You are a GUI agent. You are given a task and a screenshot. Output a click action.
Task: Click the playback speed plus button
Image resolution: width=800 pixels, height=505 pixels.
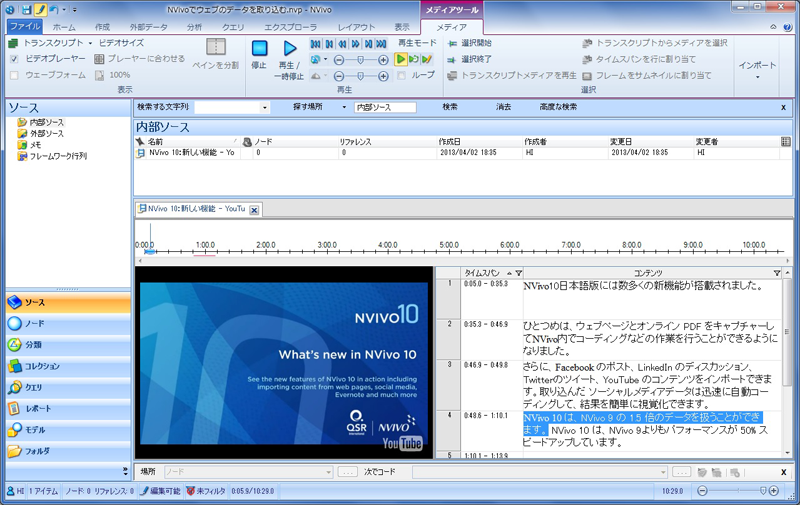pos(383,77)
